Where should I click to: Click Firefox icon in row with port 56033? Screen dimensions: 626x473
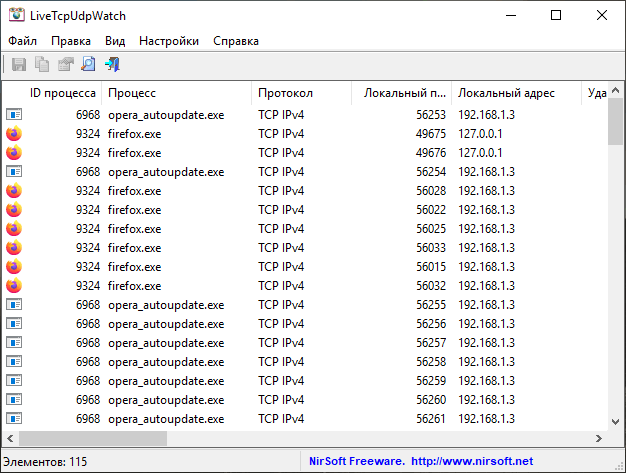[14, 248]
